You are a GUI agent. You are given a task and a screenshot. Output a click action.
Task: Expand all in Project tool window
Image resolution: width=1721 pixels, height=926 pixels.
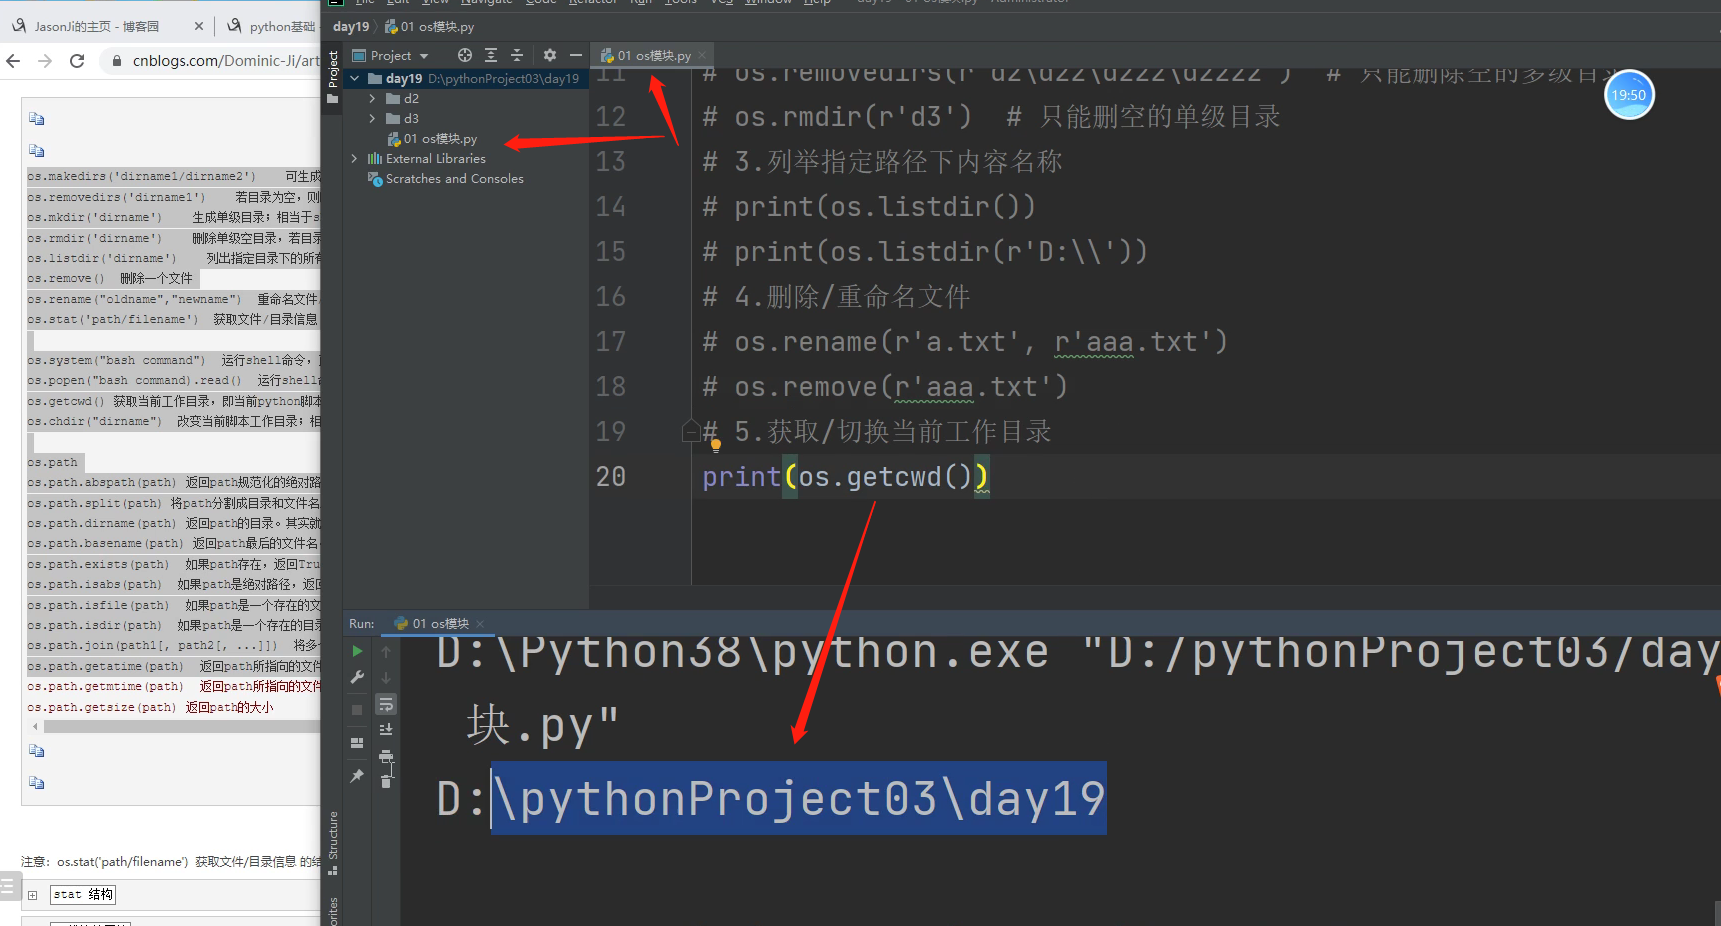coord(491,55)
